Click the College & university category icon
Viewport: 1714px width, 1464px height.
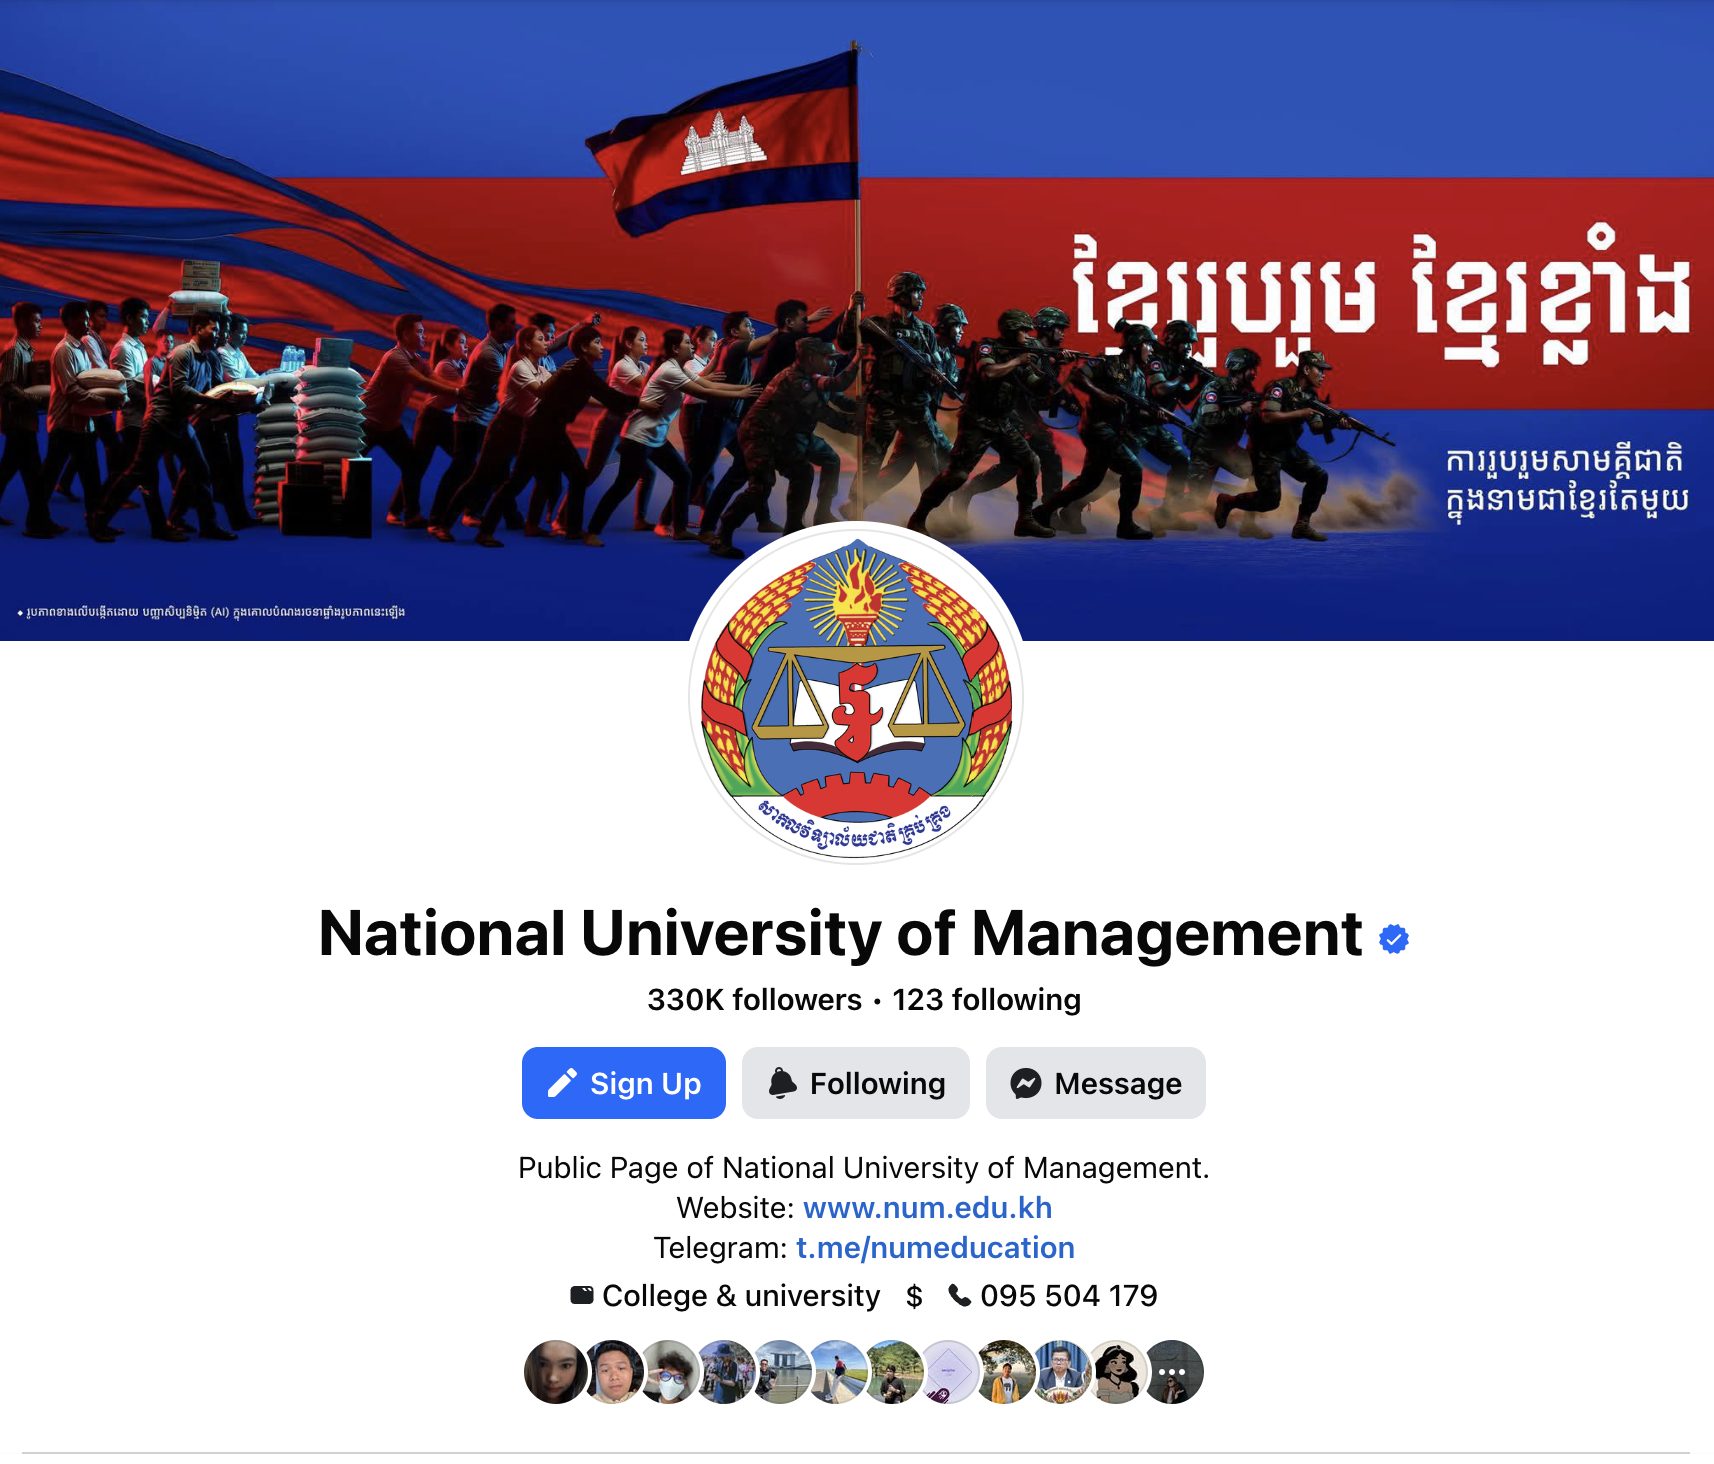pyautogui.click(x=582, y=1295)
